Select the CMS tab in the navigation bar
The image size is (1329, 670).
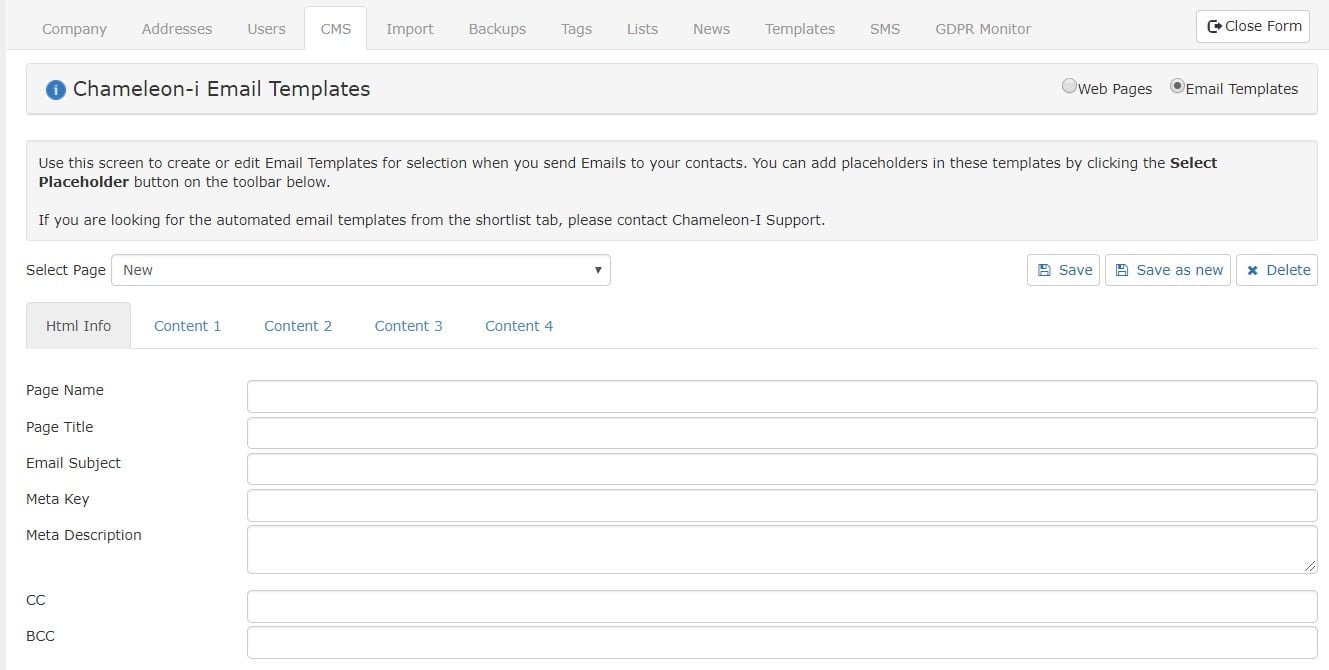pyautogui.click(x=336, y=29)
